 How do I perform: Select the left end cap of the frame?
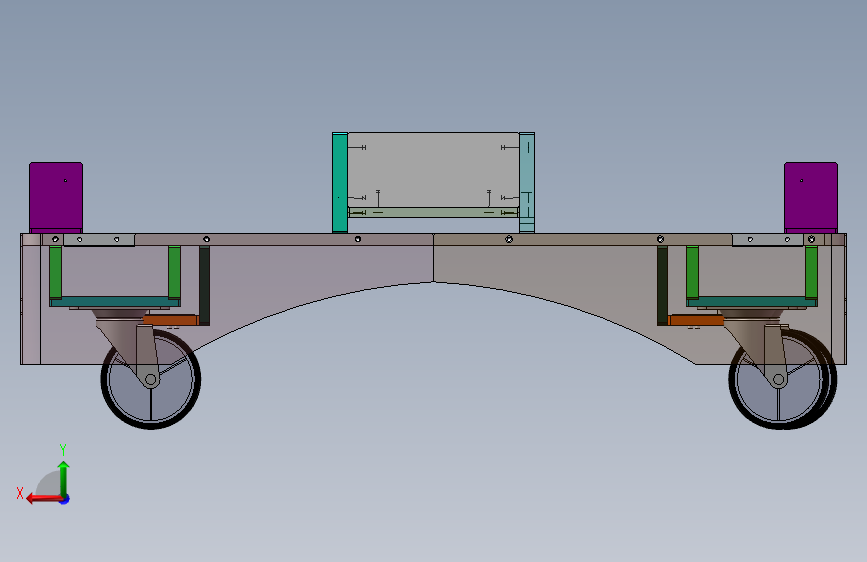tap(30, 299)
